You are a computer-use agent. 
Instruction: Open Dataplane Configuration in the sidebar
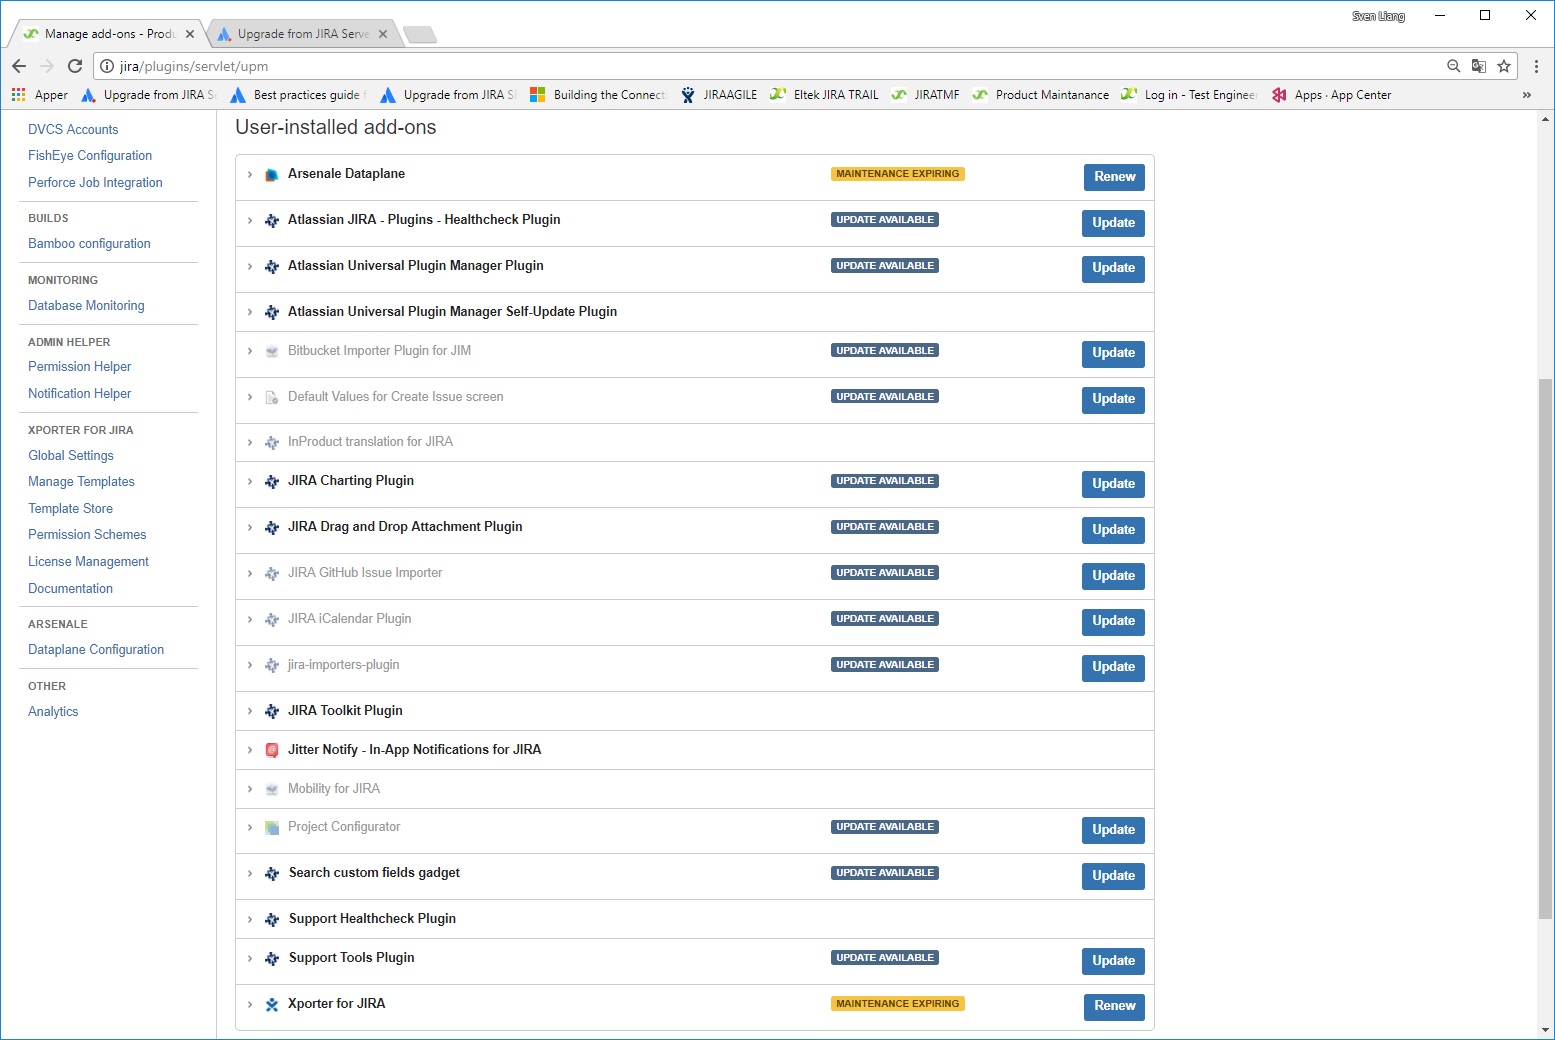(95, 649)
